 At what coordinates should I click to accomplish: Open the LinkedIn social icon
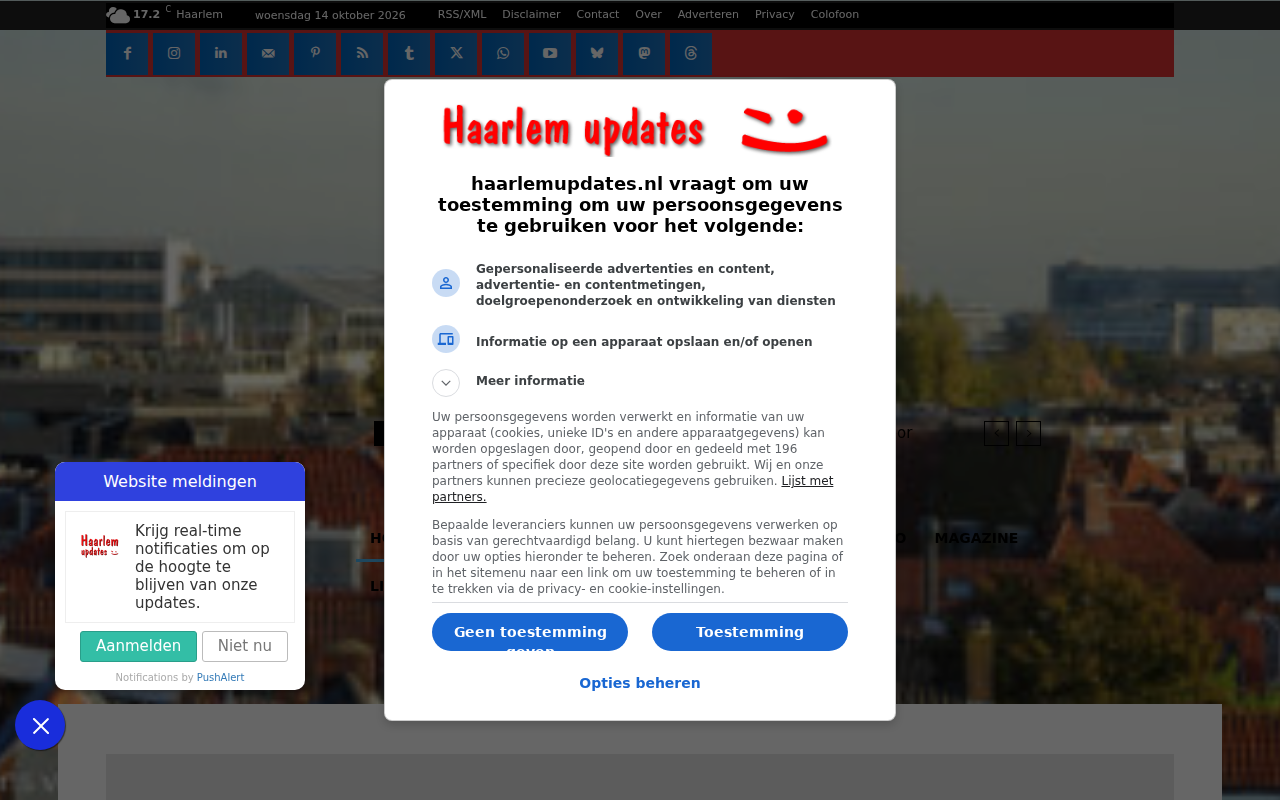[x=221, y=54]
